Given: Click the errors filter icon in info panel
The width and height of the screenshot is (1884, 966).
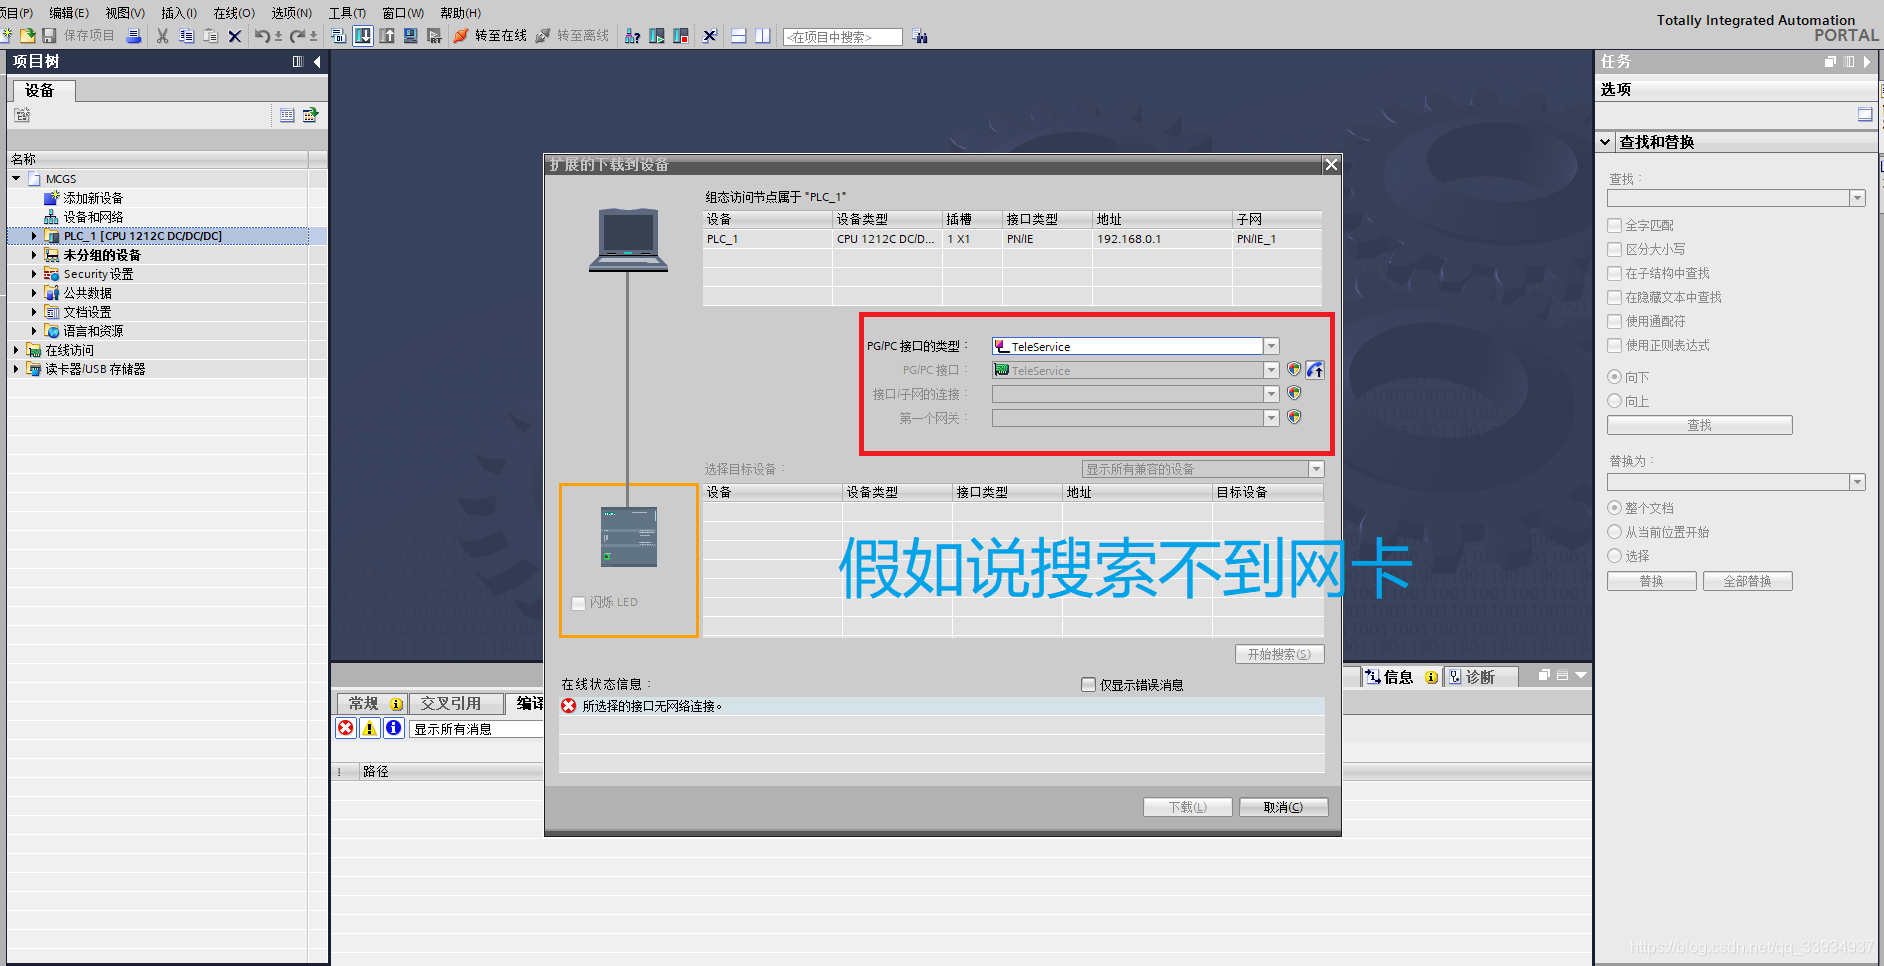Looking at the screenshot, I should point(346,728).
